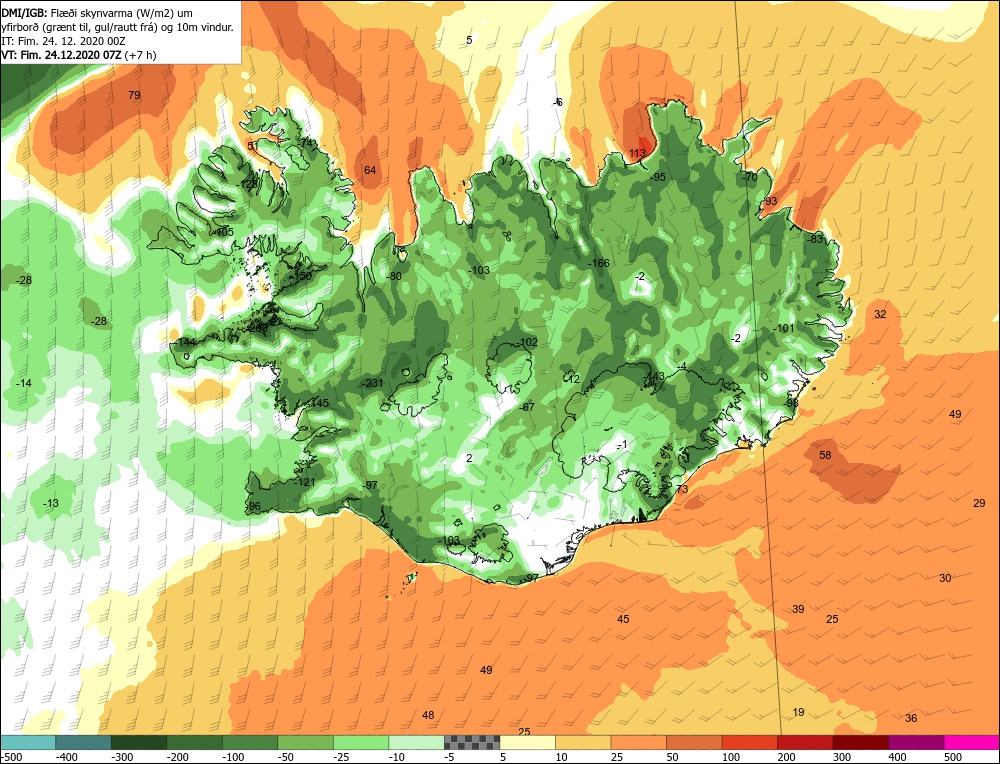The image size is (1000, 764).
Task: Click the map value '48'
Action: click(428, 715)
